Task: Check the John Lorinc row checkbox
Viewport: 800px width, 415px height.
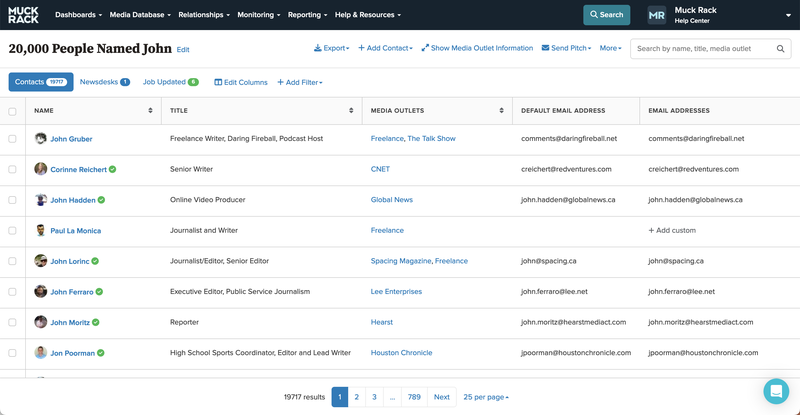Action: (12, 261)
